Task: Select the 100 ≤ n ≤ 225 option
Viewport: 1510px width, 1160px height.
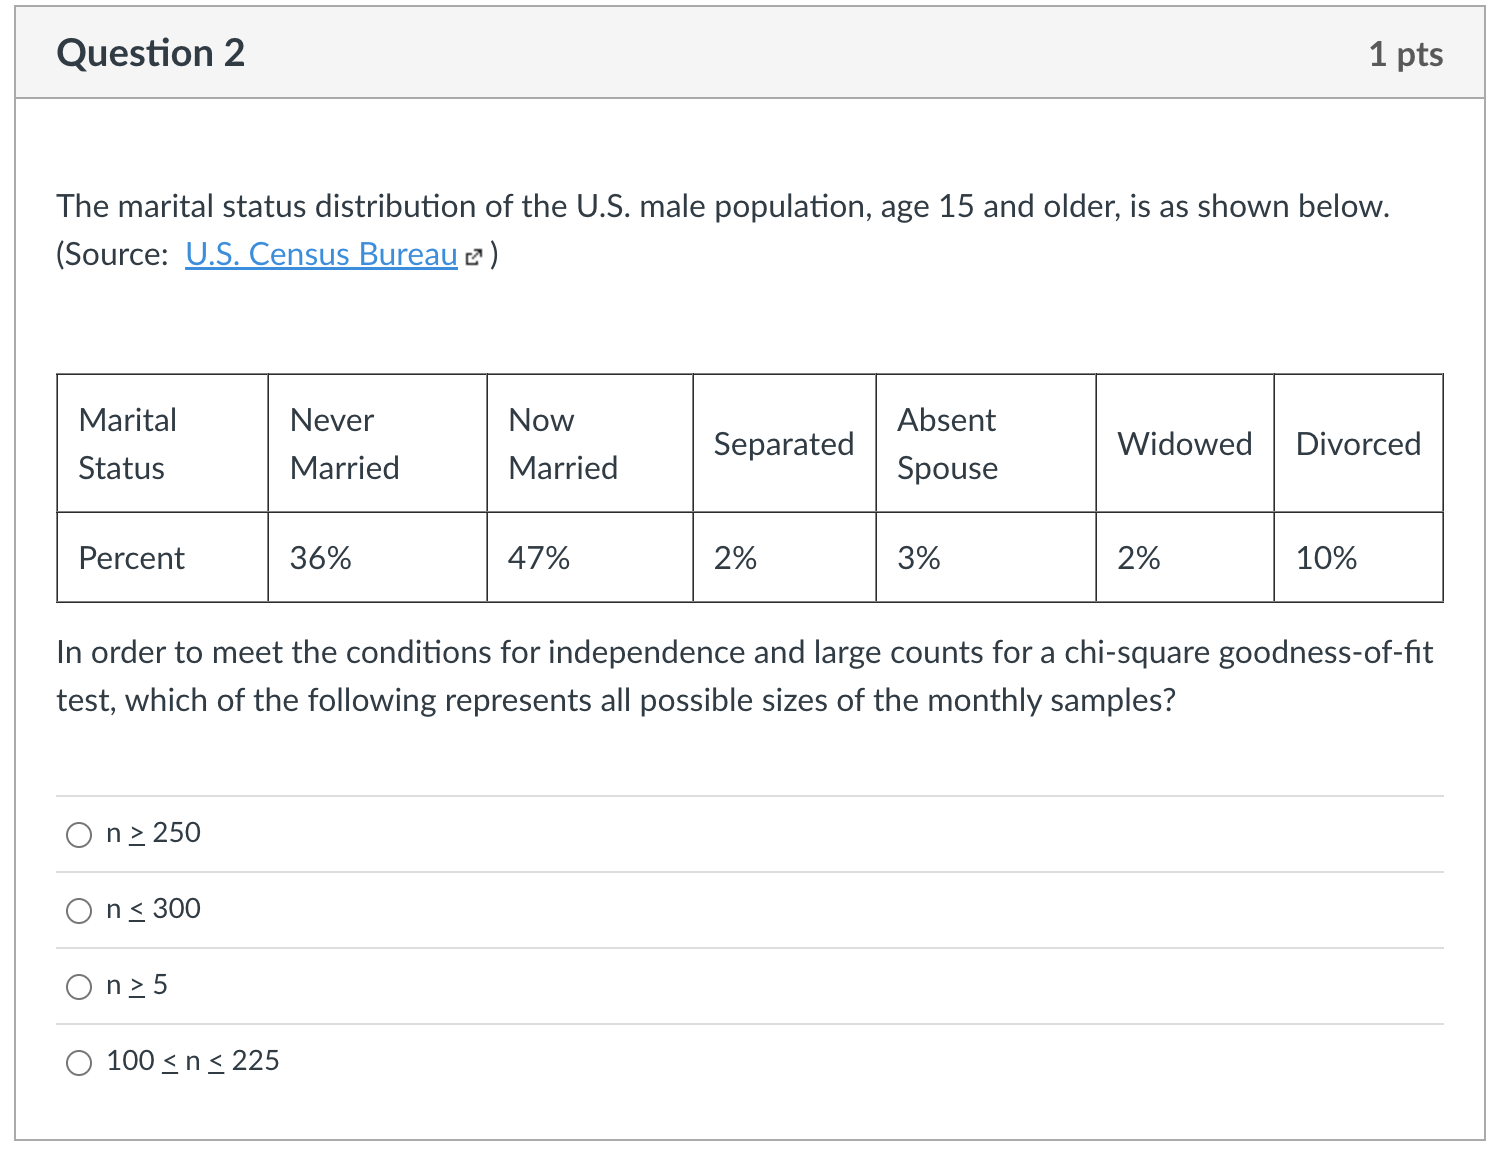Action: 79,1062
